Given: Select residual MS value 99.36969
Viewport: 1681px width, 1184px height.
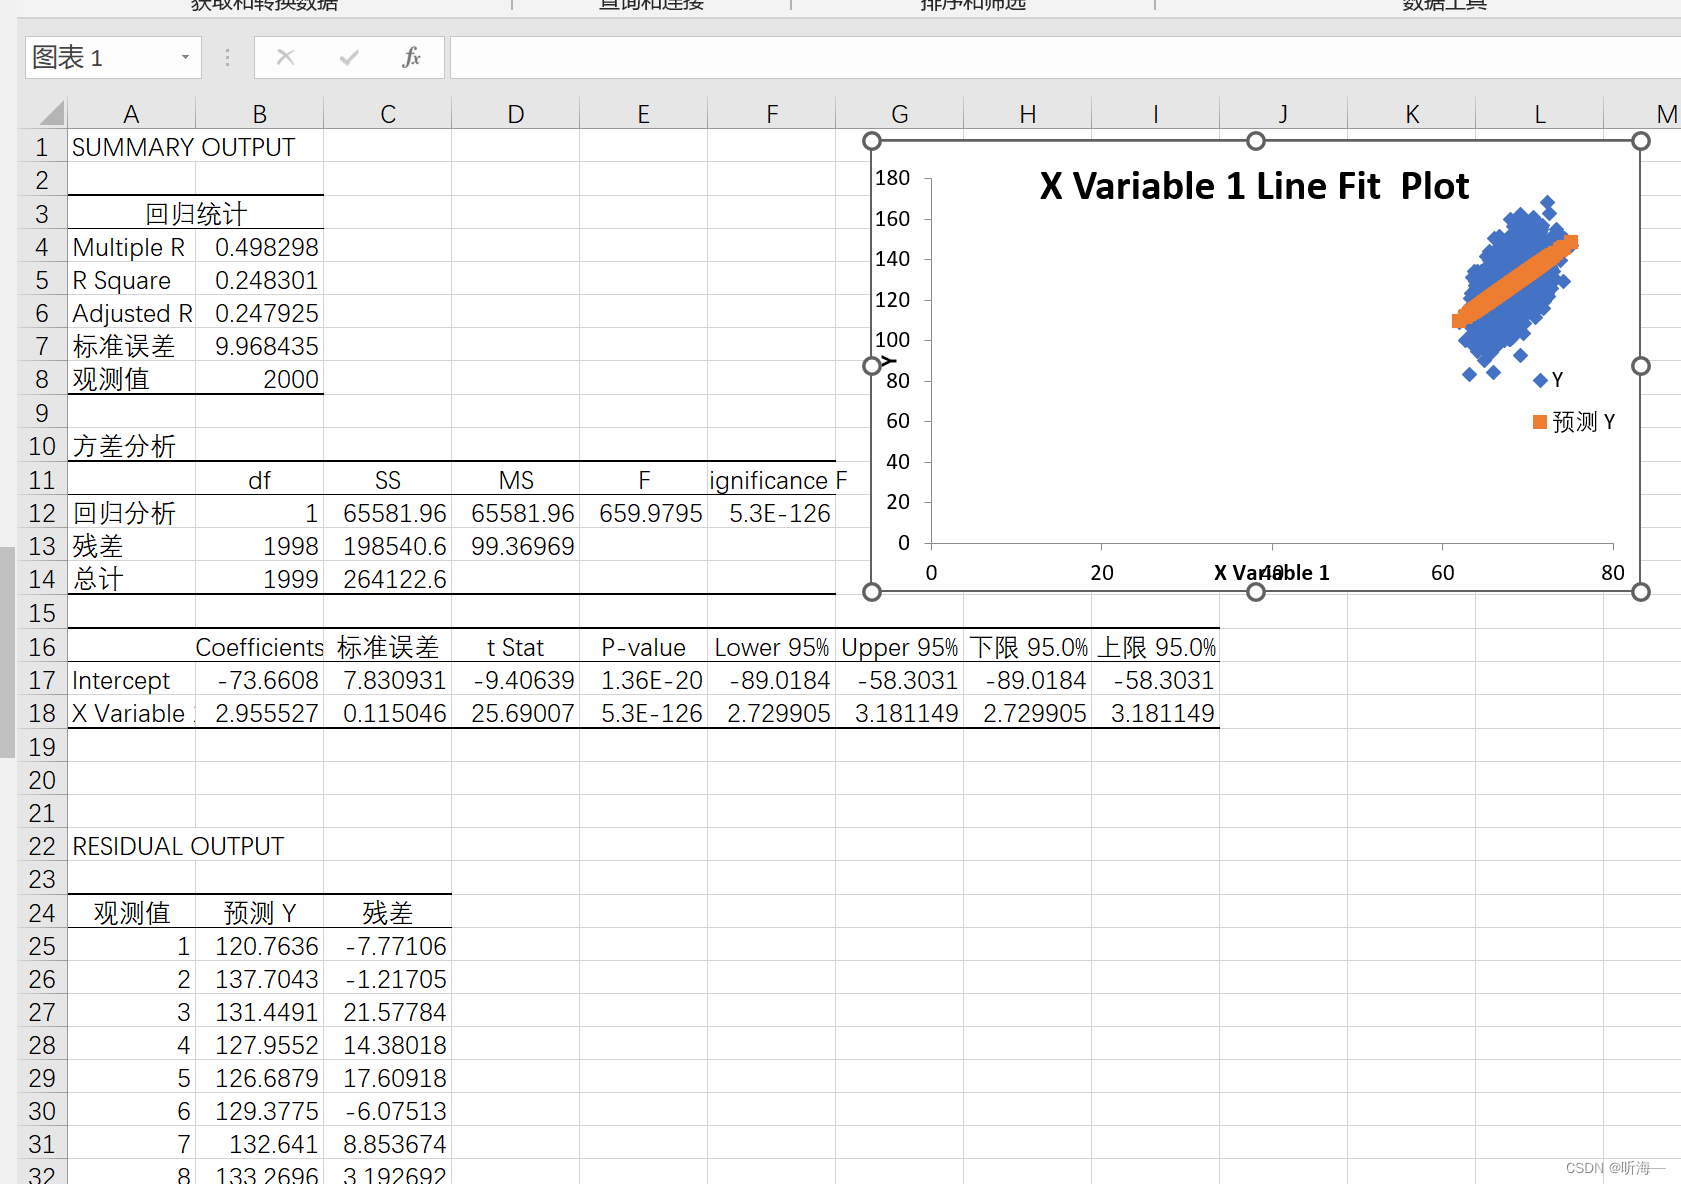Looking at the screenshot, I should point(515,546).
